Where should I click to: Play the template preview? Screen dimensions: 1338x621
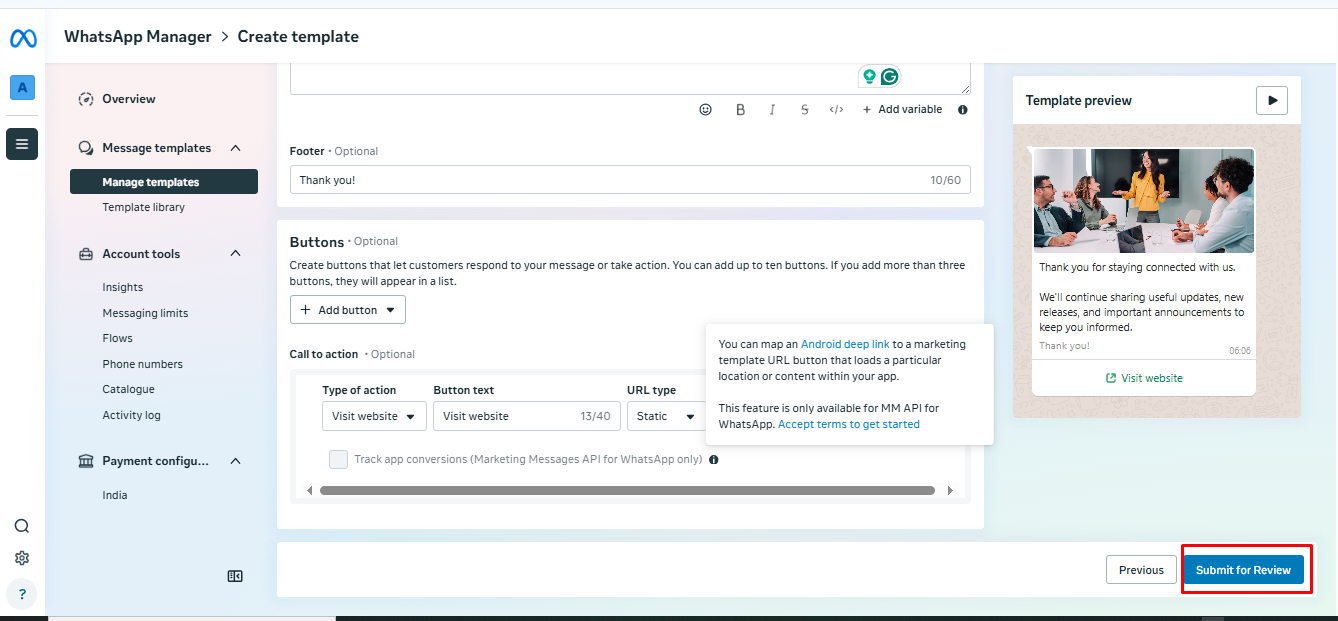[1272, 100]
